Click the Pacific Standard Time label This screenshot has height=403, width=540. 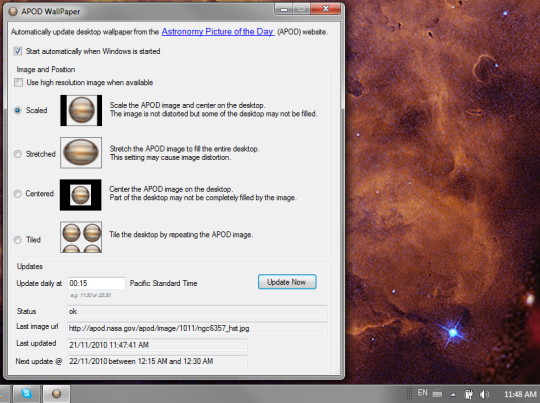point(164,283)
